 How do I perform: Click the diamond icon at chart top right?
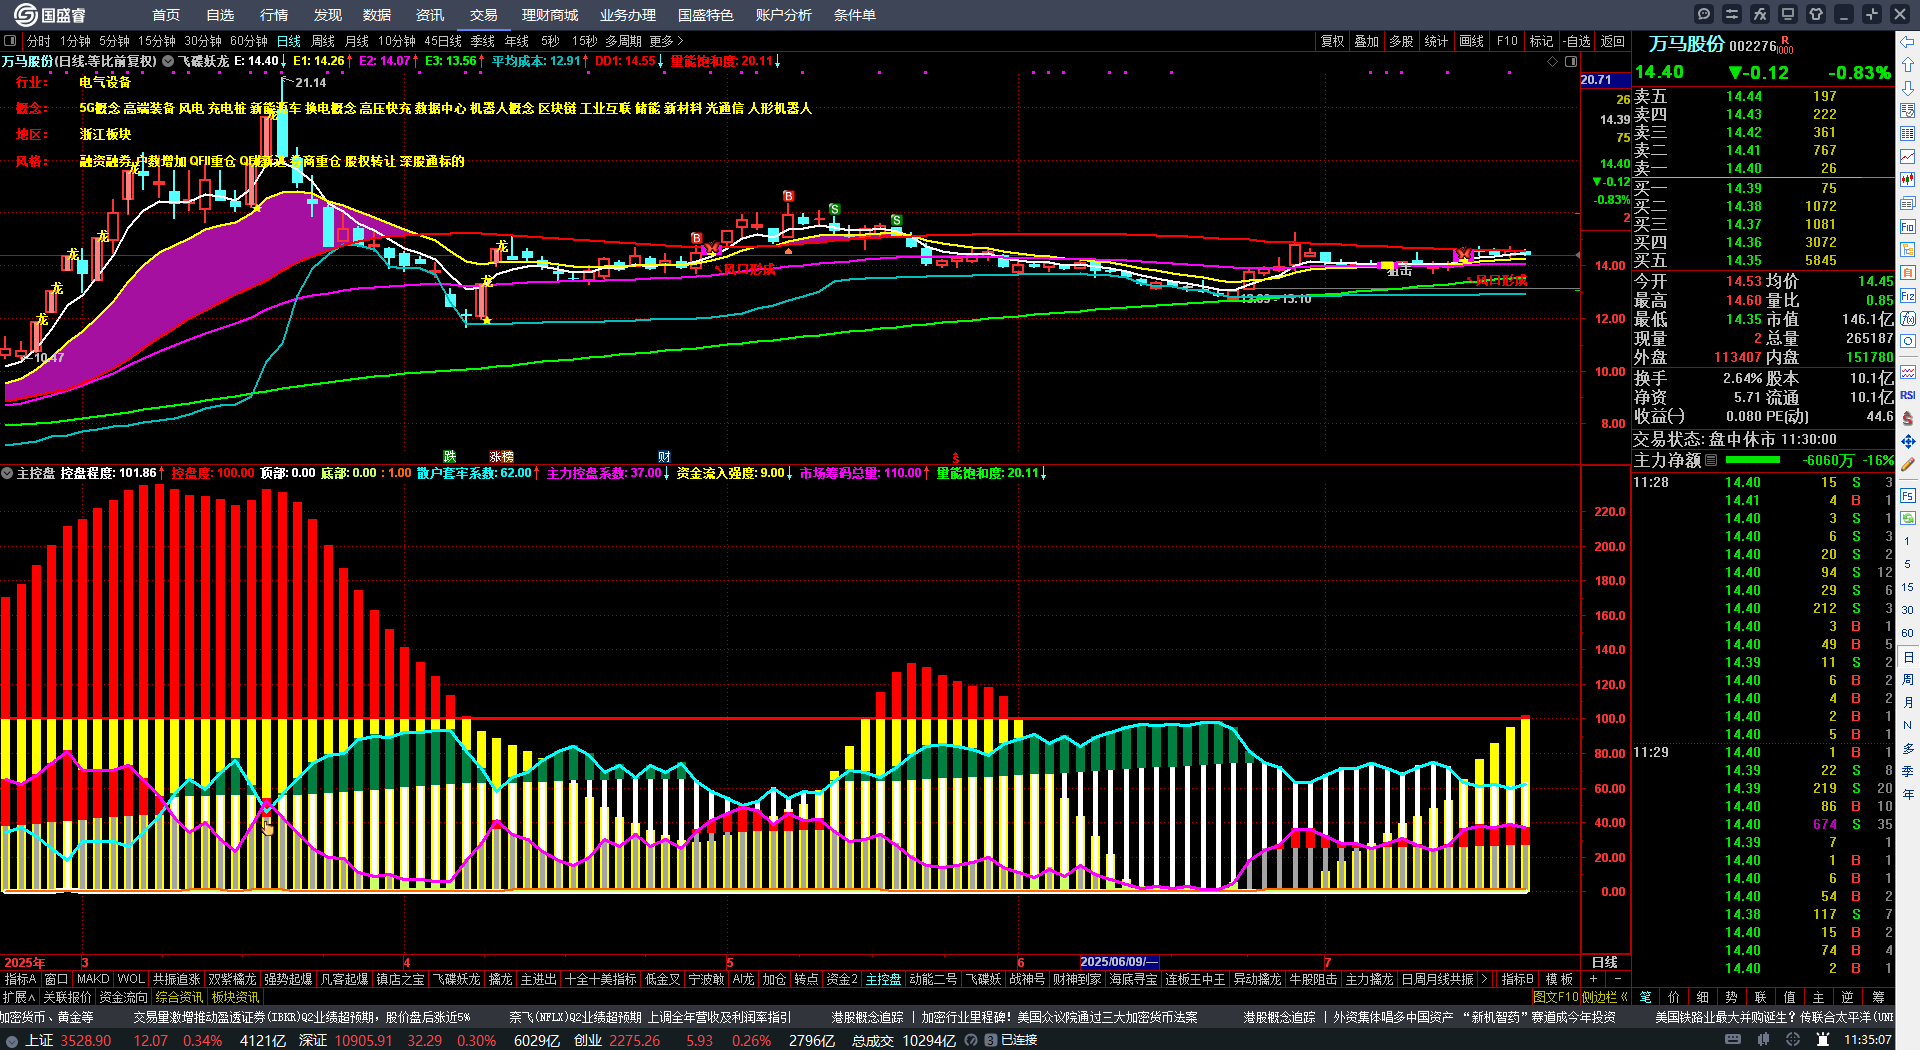(1553, 61)
